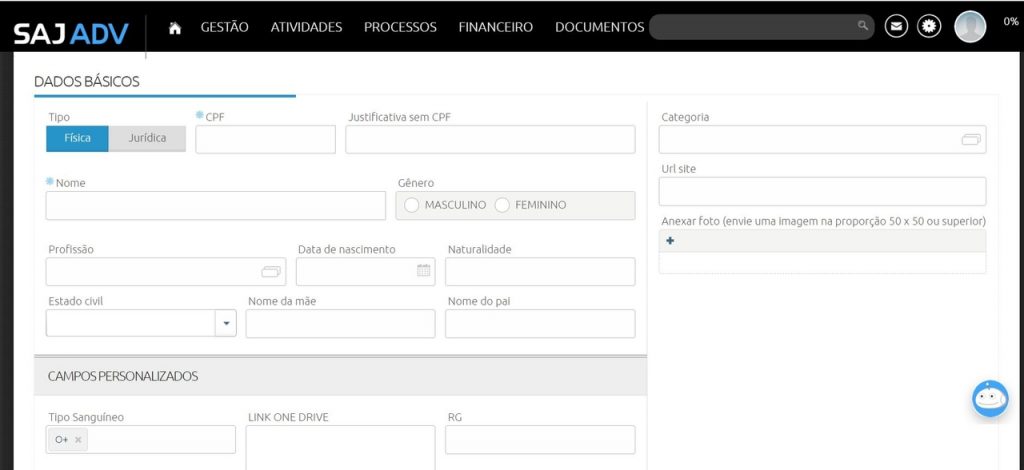Click the Nome input field
Image resolution: width=1024 pixels, height=470 pixels.
[x=216, y=206]
